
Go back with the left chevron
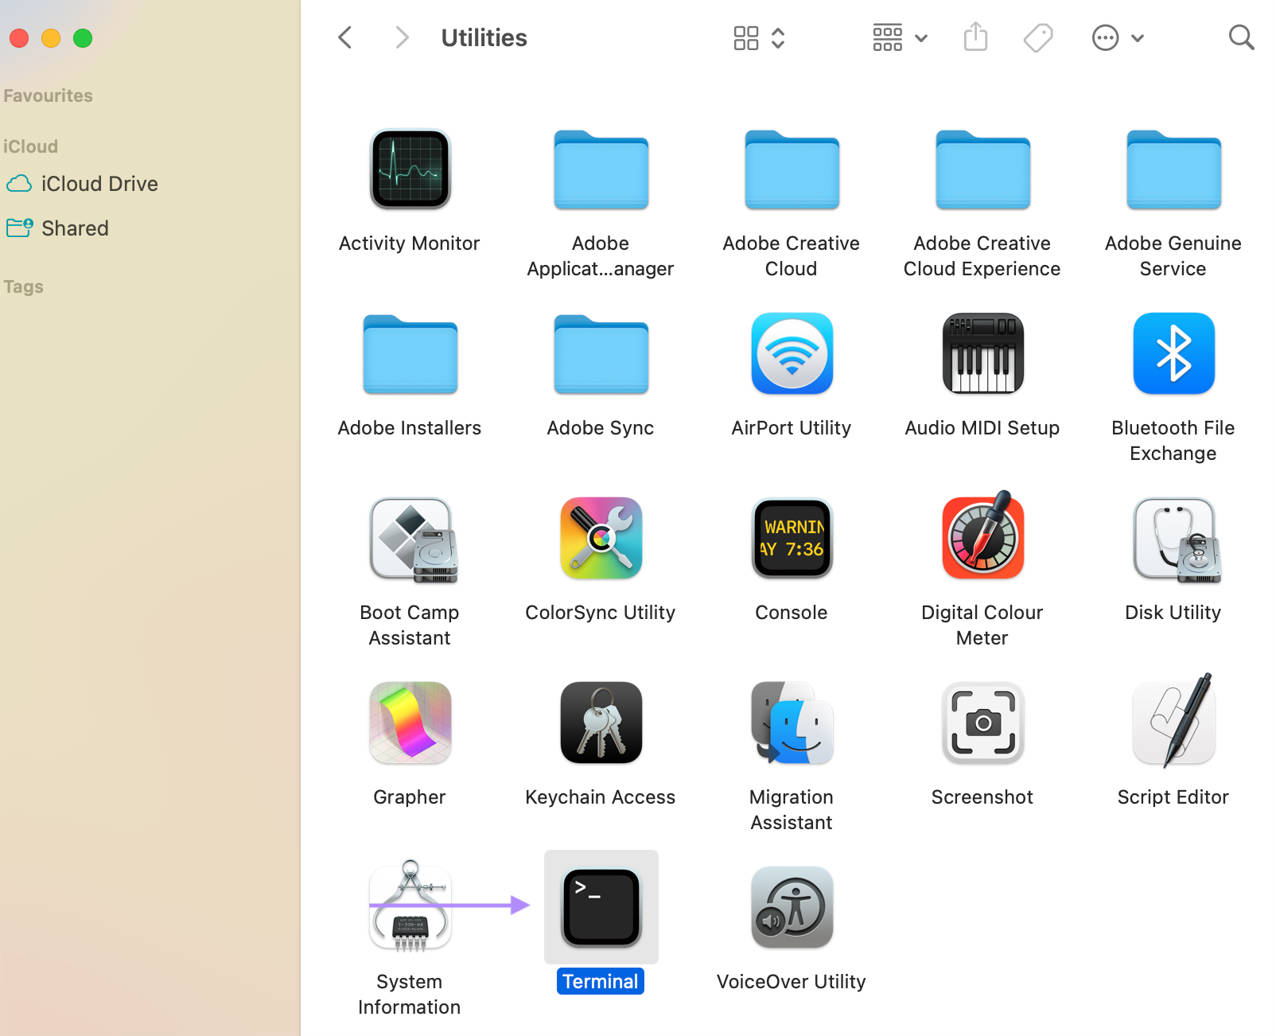coord(345,38)
